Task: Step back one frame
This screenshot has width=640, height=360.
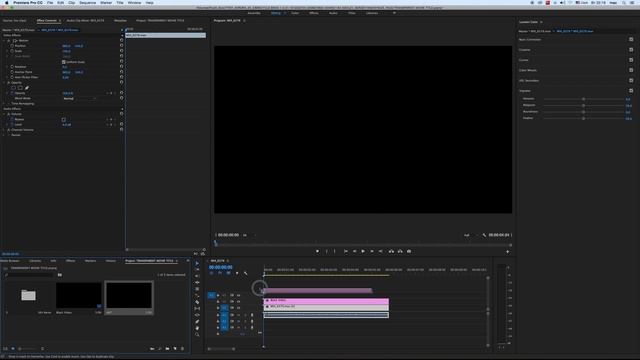Action: click(354, 251)
